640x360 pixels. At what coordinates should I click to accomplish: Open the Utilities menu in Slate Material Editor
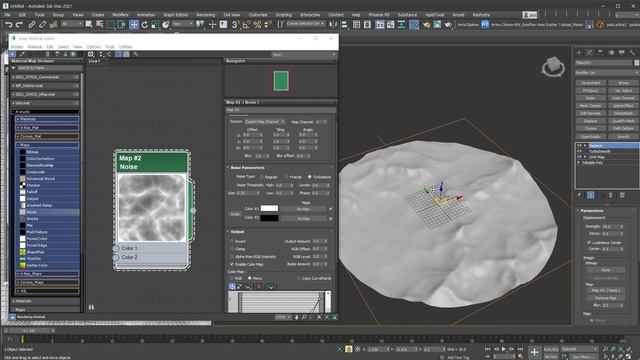click(x=126, y=47)
